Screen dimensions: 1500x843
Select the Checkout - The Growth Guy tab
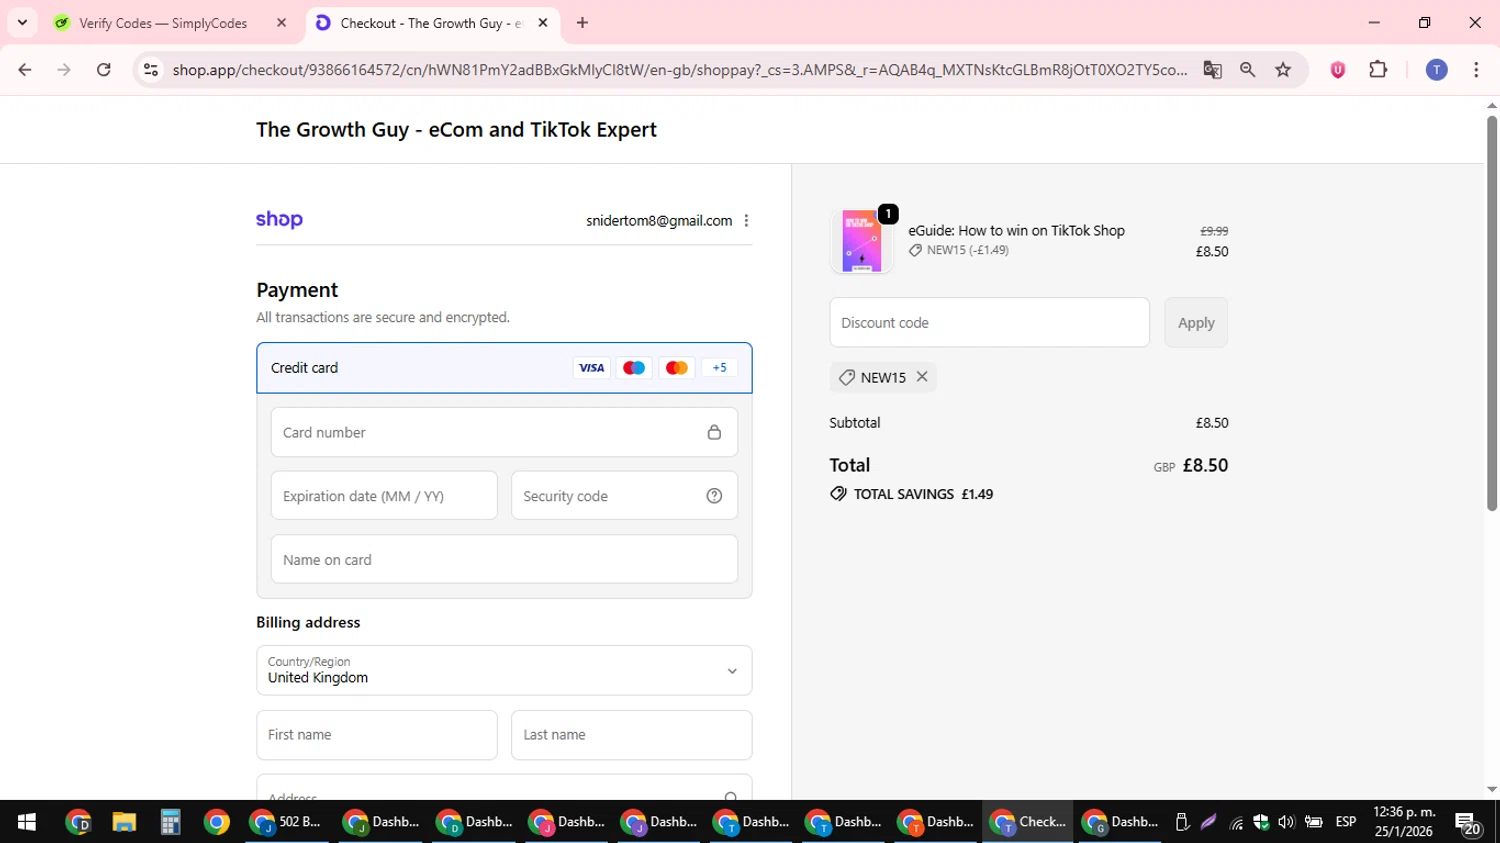[x=430, y=23]
